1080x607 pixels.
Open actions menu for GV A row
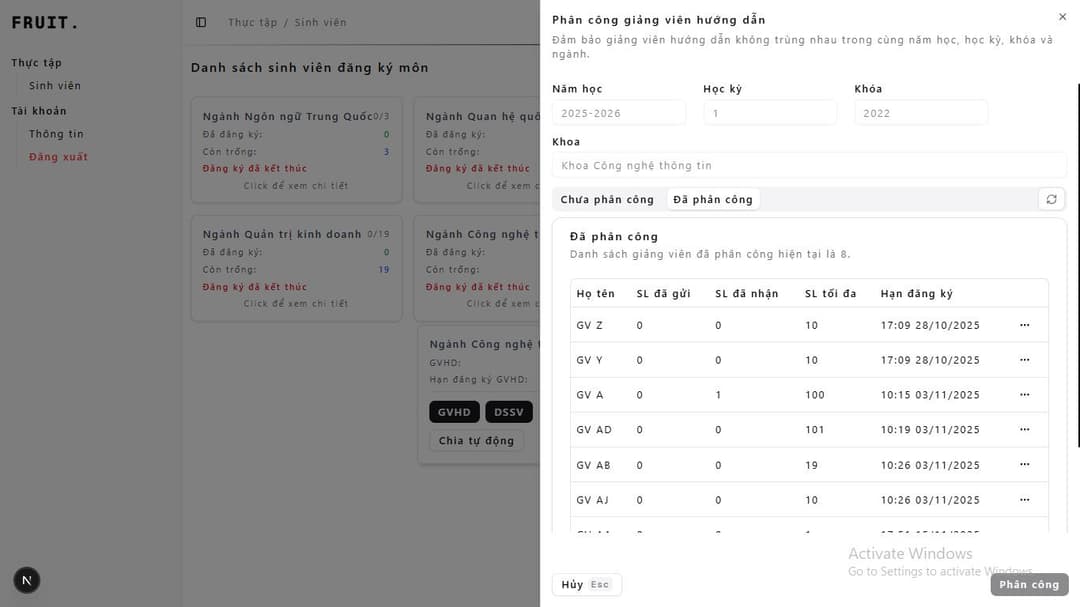1024,395
